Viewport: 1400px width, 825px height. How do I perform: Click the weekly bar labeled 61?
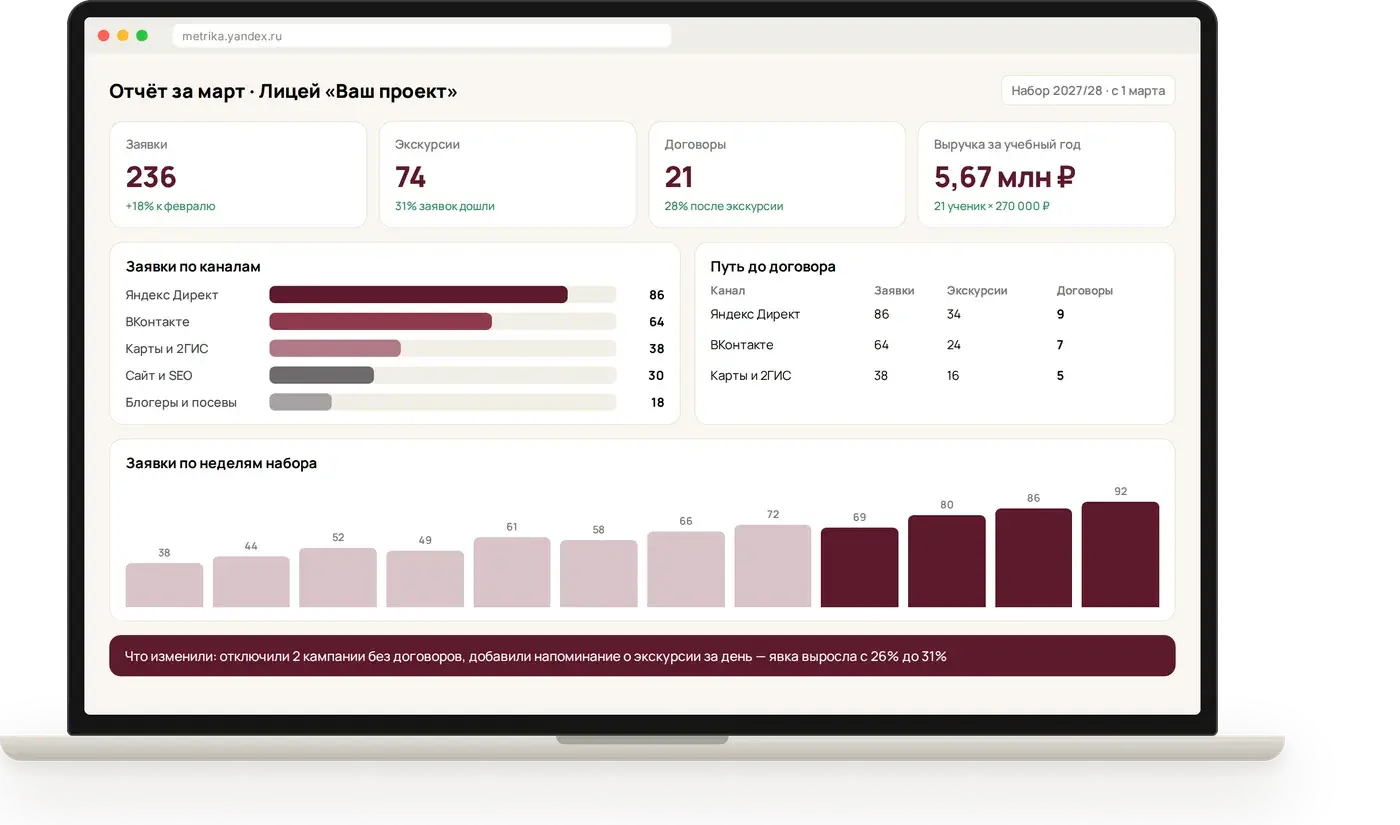pyautogui.click(x=512, y=572)
